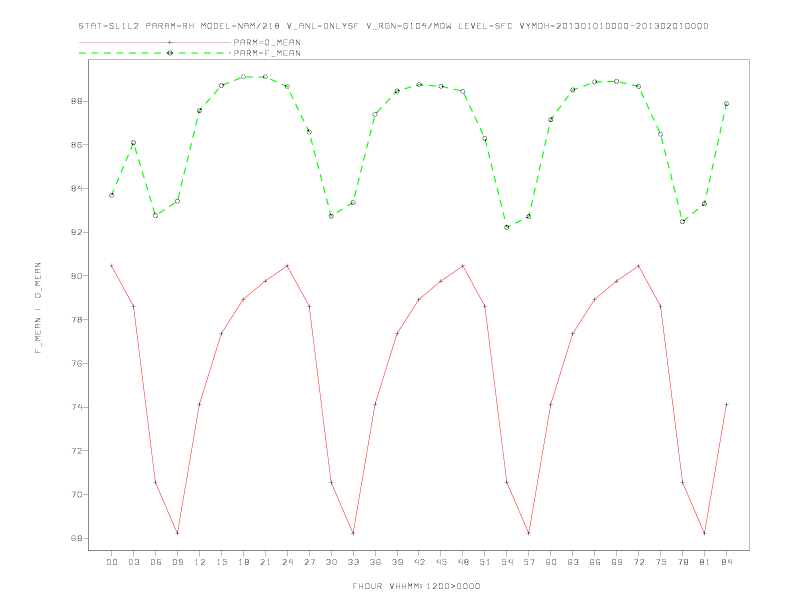Click the y-axis tick label 72

click(76, 450)
